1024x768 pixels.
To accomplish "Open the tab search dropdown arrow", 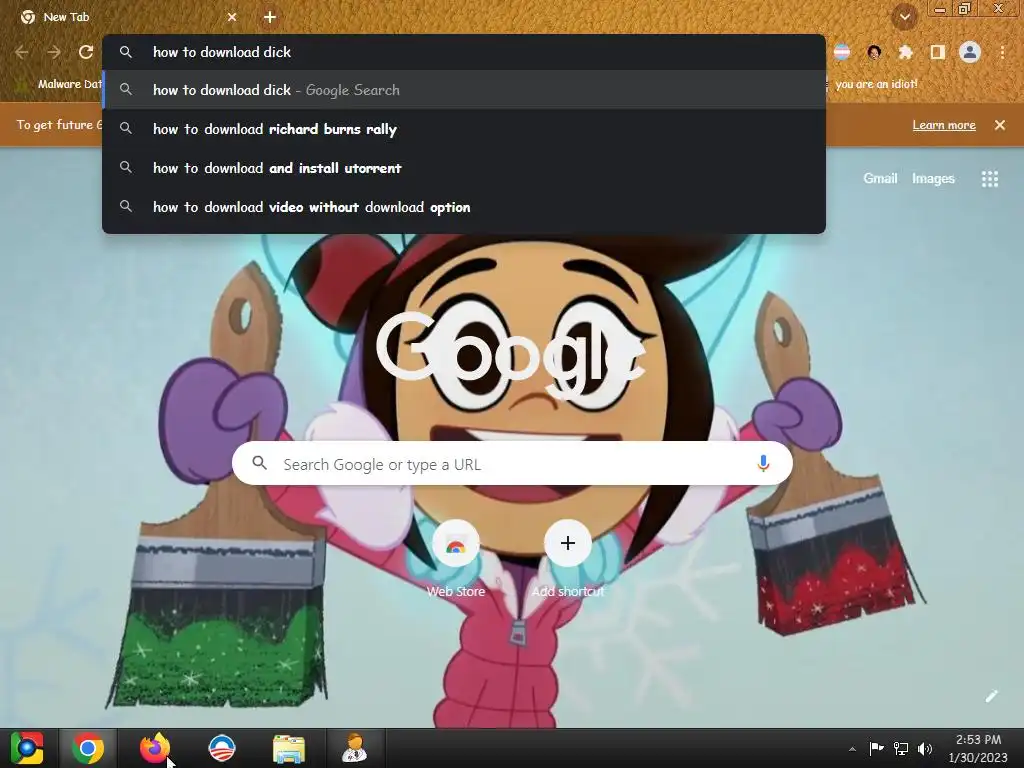I will [x=905, y=17].
